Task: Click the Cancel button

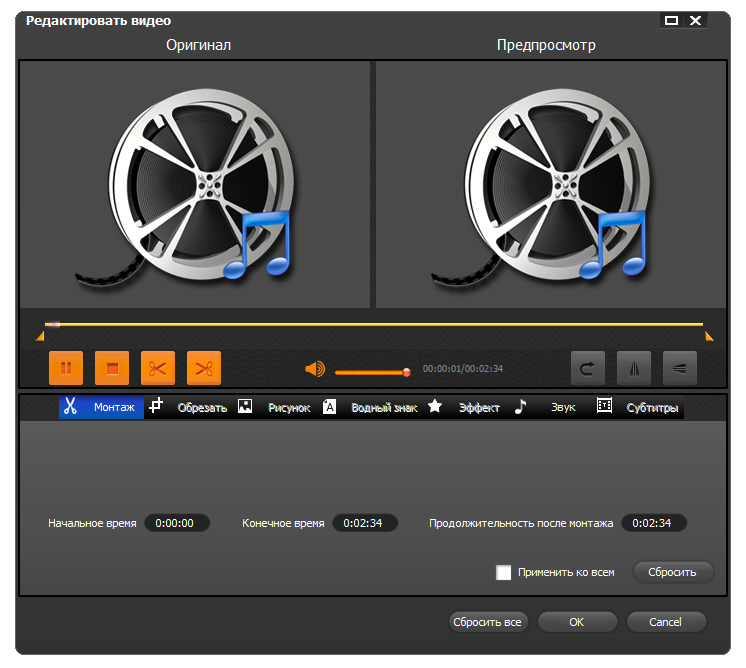Action: click(666, 622)
